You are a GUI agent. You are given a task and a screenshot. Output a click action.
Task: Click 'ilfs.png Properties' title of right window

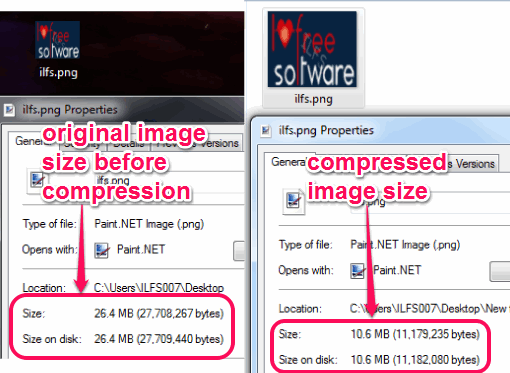326,130
